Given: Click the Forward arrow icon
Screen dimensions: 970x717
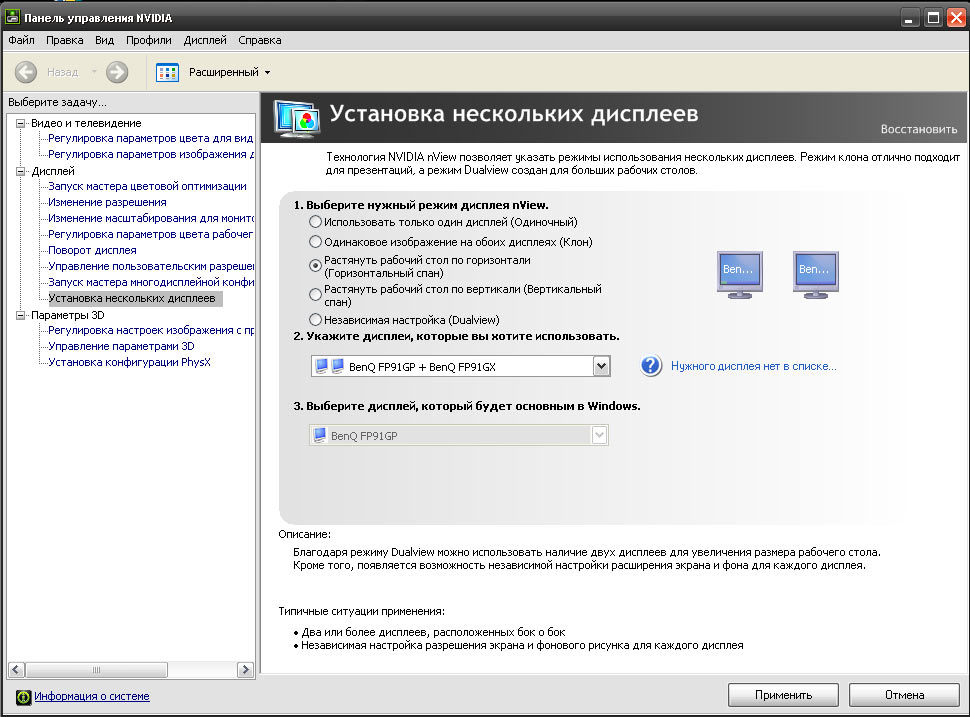Looking at the screenshot, I should (x=117, y=72).
